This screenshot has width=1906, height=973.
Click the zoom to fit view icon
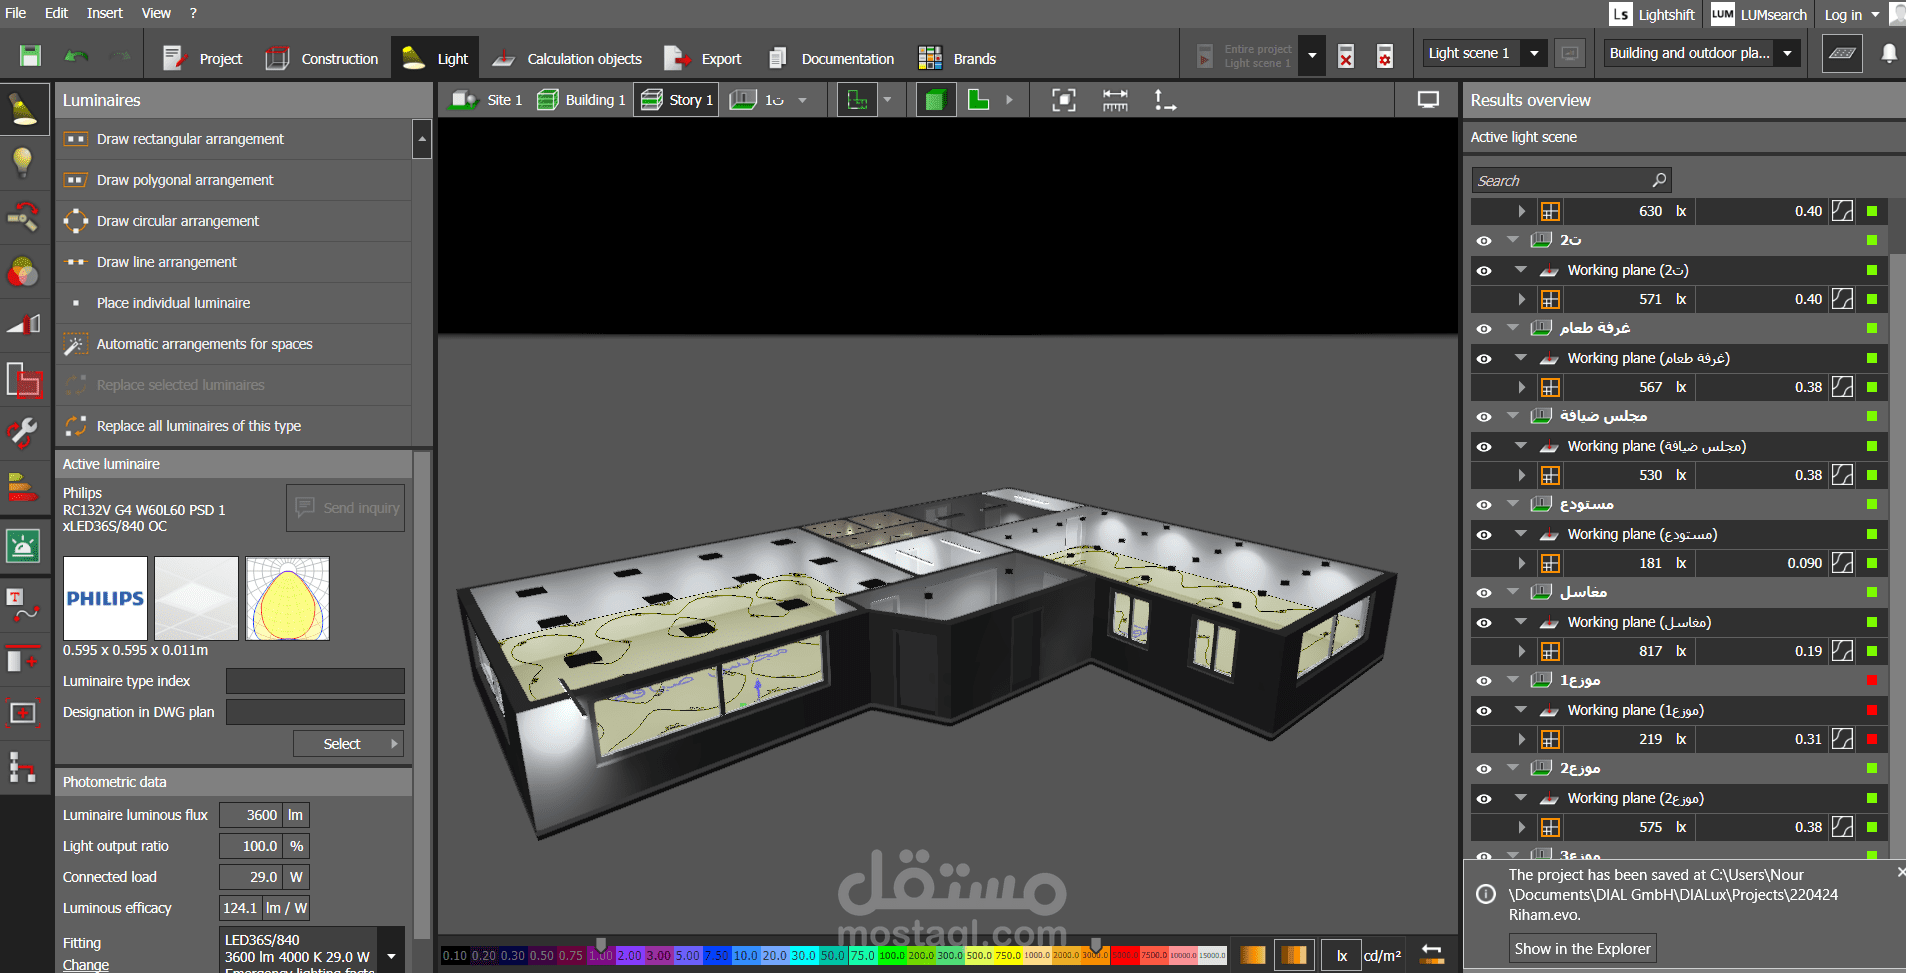(x=1064, y=100)
